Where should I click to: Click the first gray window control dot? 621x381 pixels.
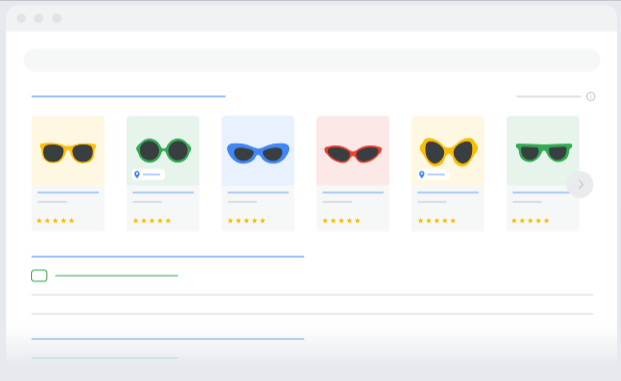coord(21,18)
